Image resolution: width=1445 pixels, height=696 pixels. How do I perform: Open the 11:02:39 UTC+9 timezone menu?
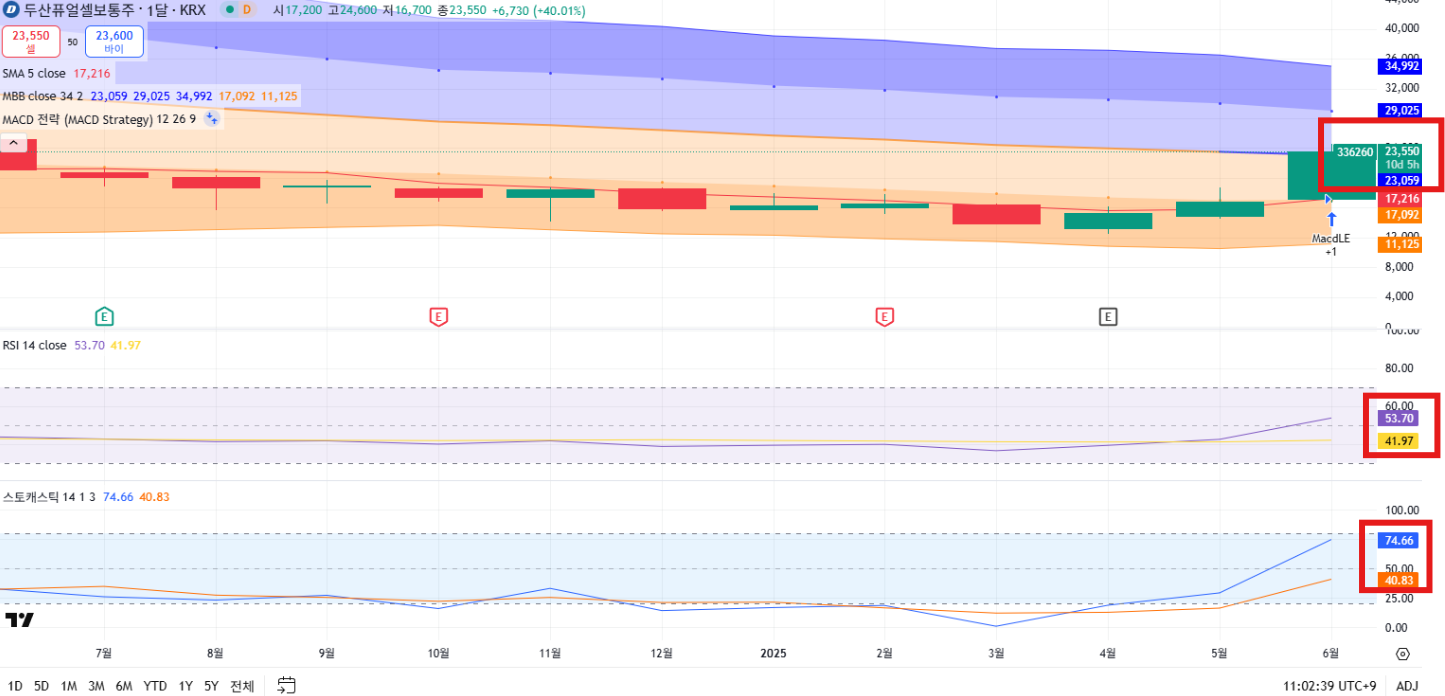(x=1331, y=686)
